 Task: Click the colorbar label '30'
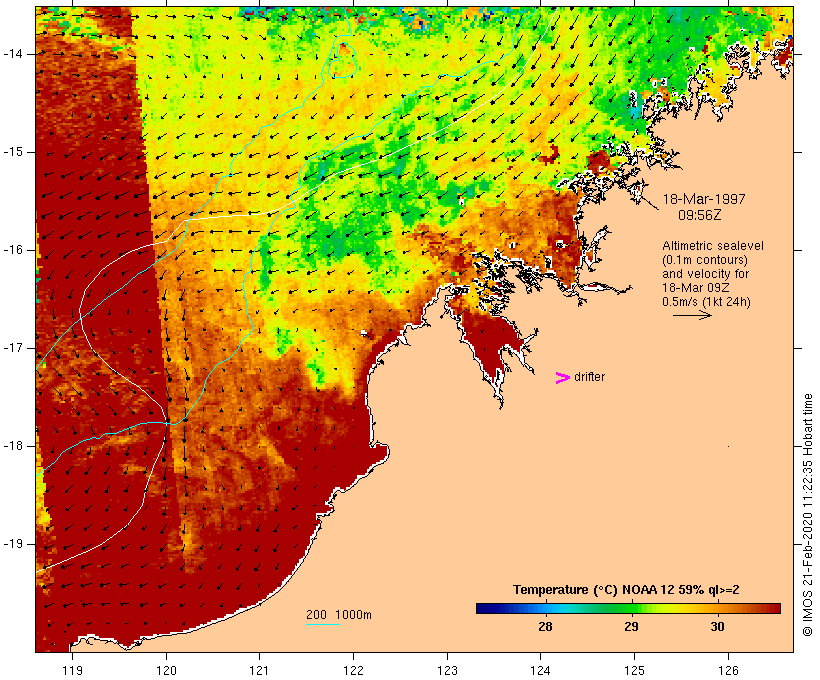pyautogui.click(x=718, y=626)
